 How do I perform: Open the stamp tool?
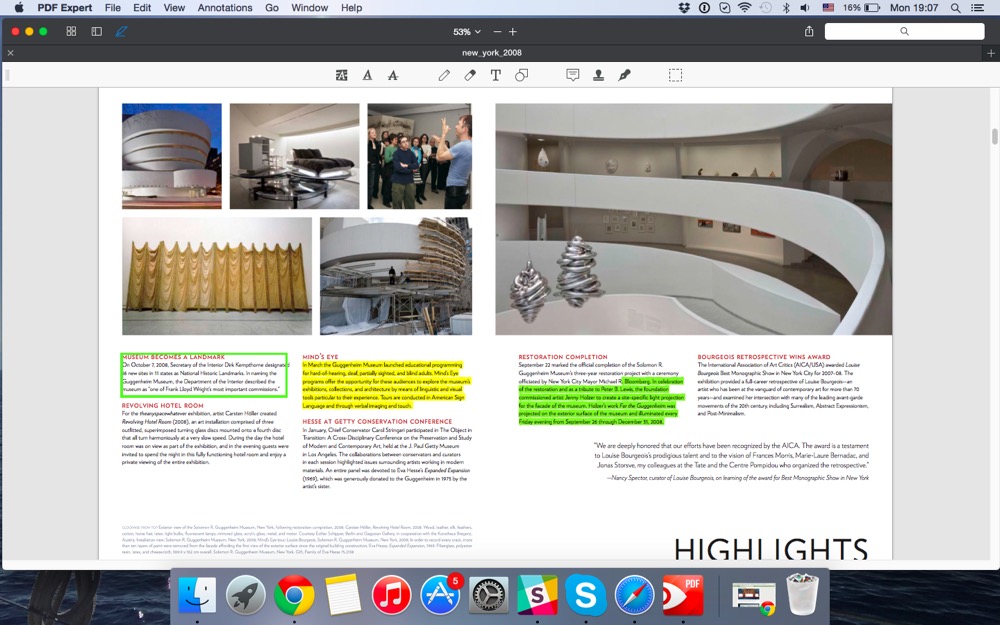[598, 75]
